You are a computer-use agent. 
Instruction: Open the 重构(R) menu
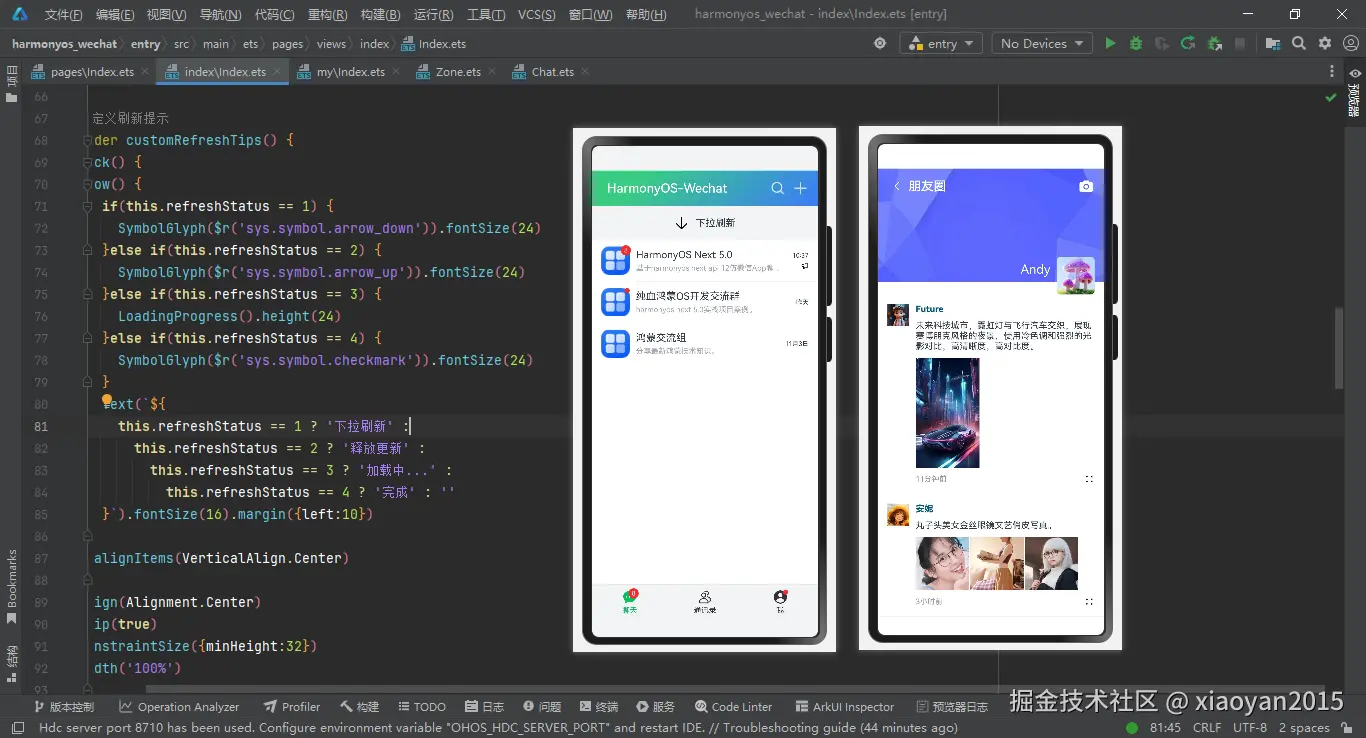click(x=327, y=15)
